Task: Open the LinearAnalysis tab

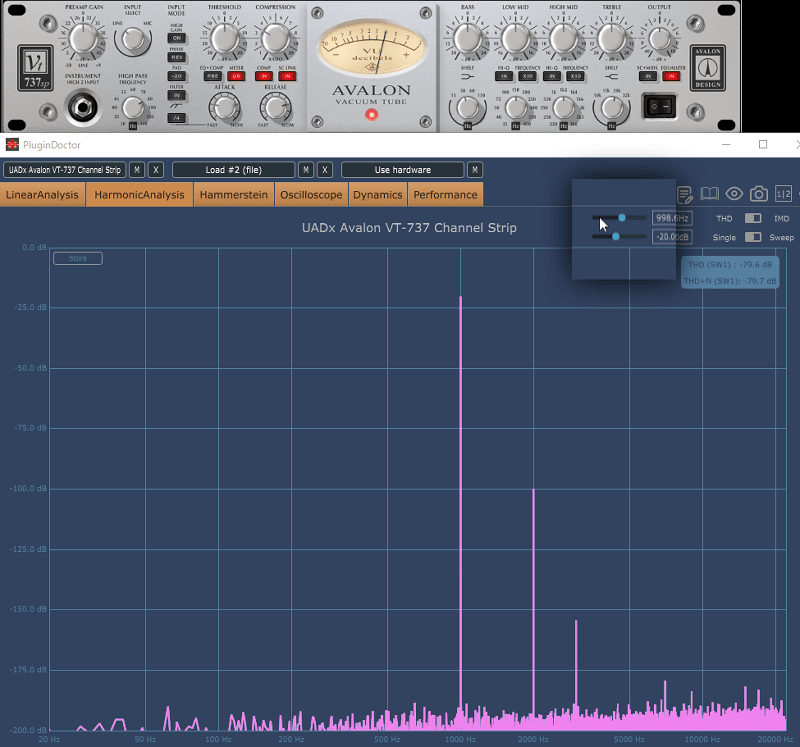Action: (42, 194)
